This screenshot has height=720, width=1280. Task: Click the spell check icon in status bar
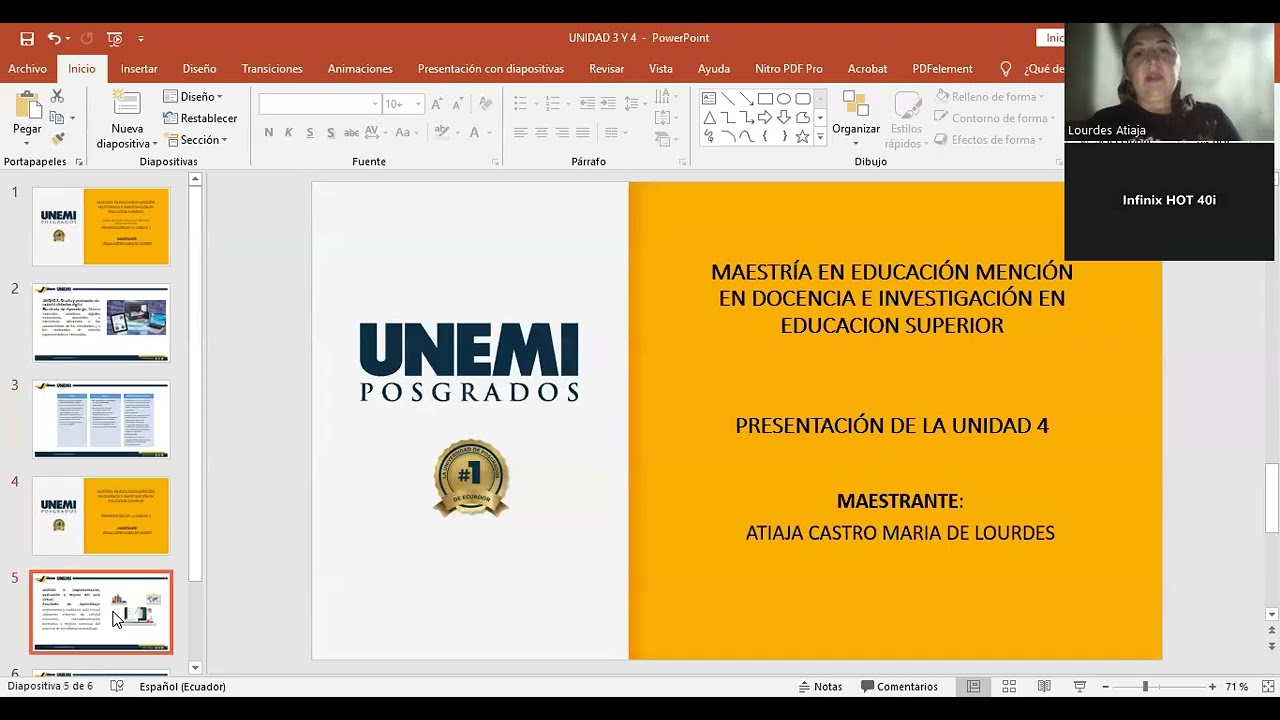coord(117,686)
